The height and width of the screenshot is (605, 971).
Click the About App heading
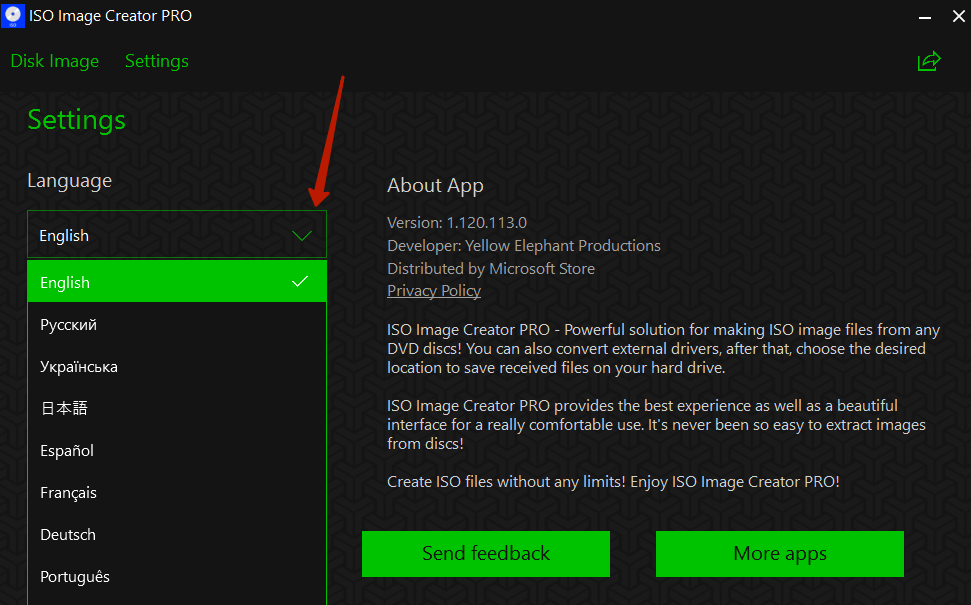[435, 185]
